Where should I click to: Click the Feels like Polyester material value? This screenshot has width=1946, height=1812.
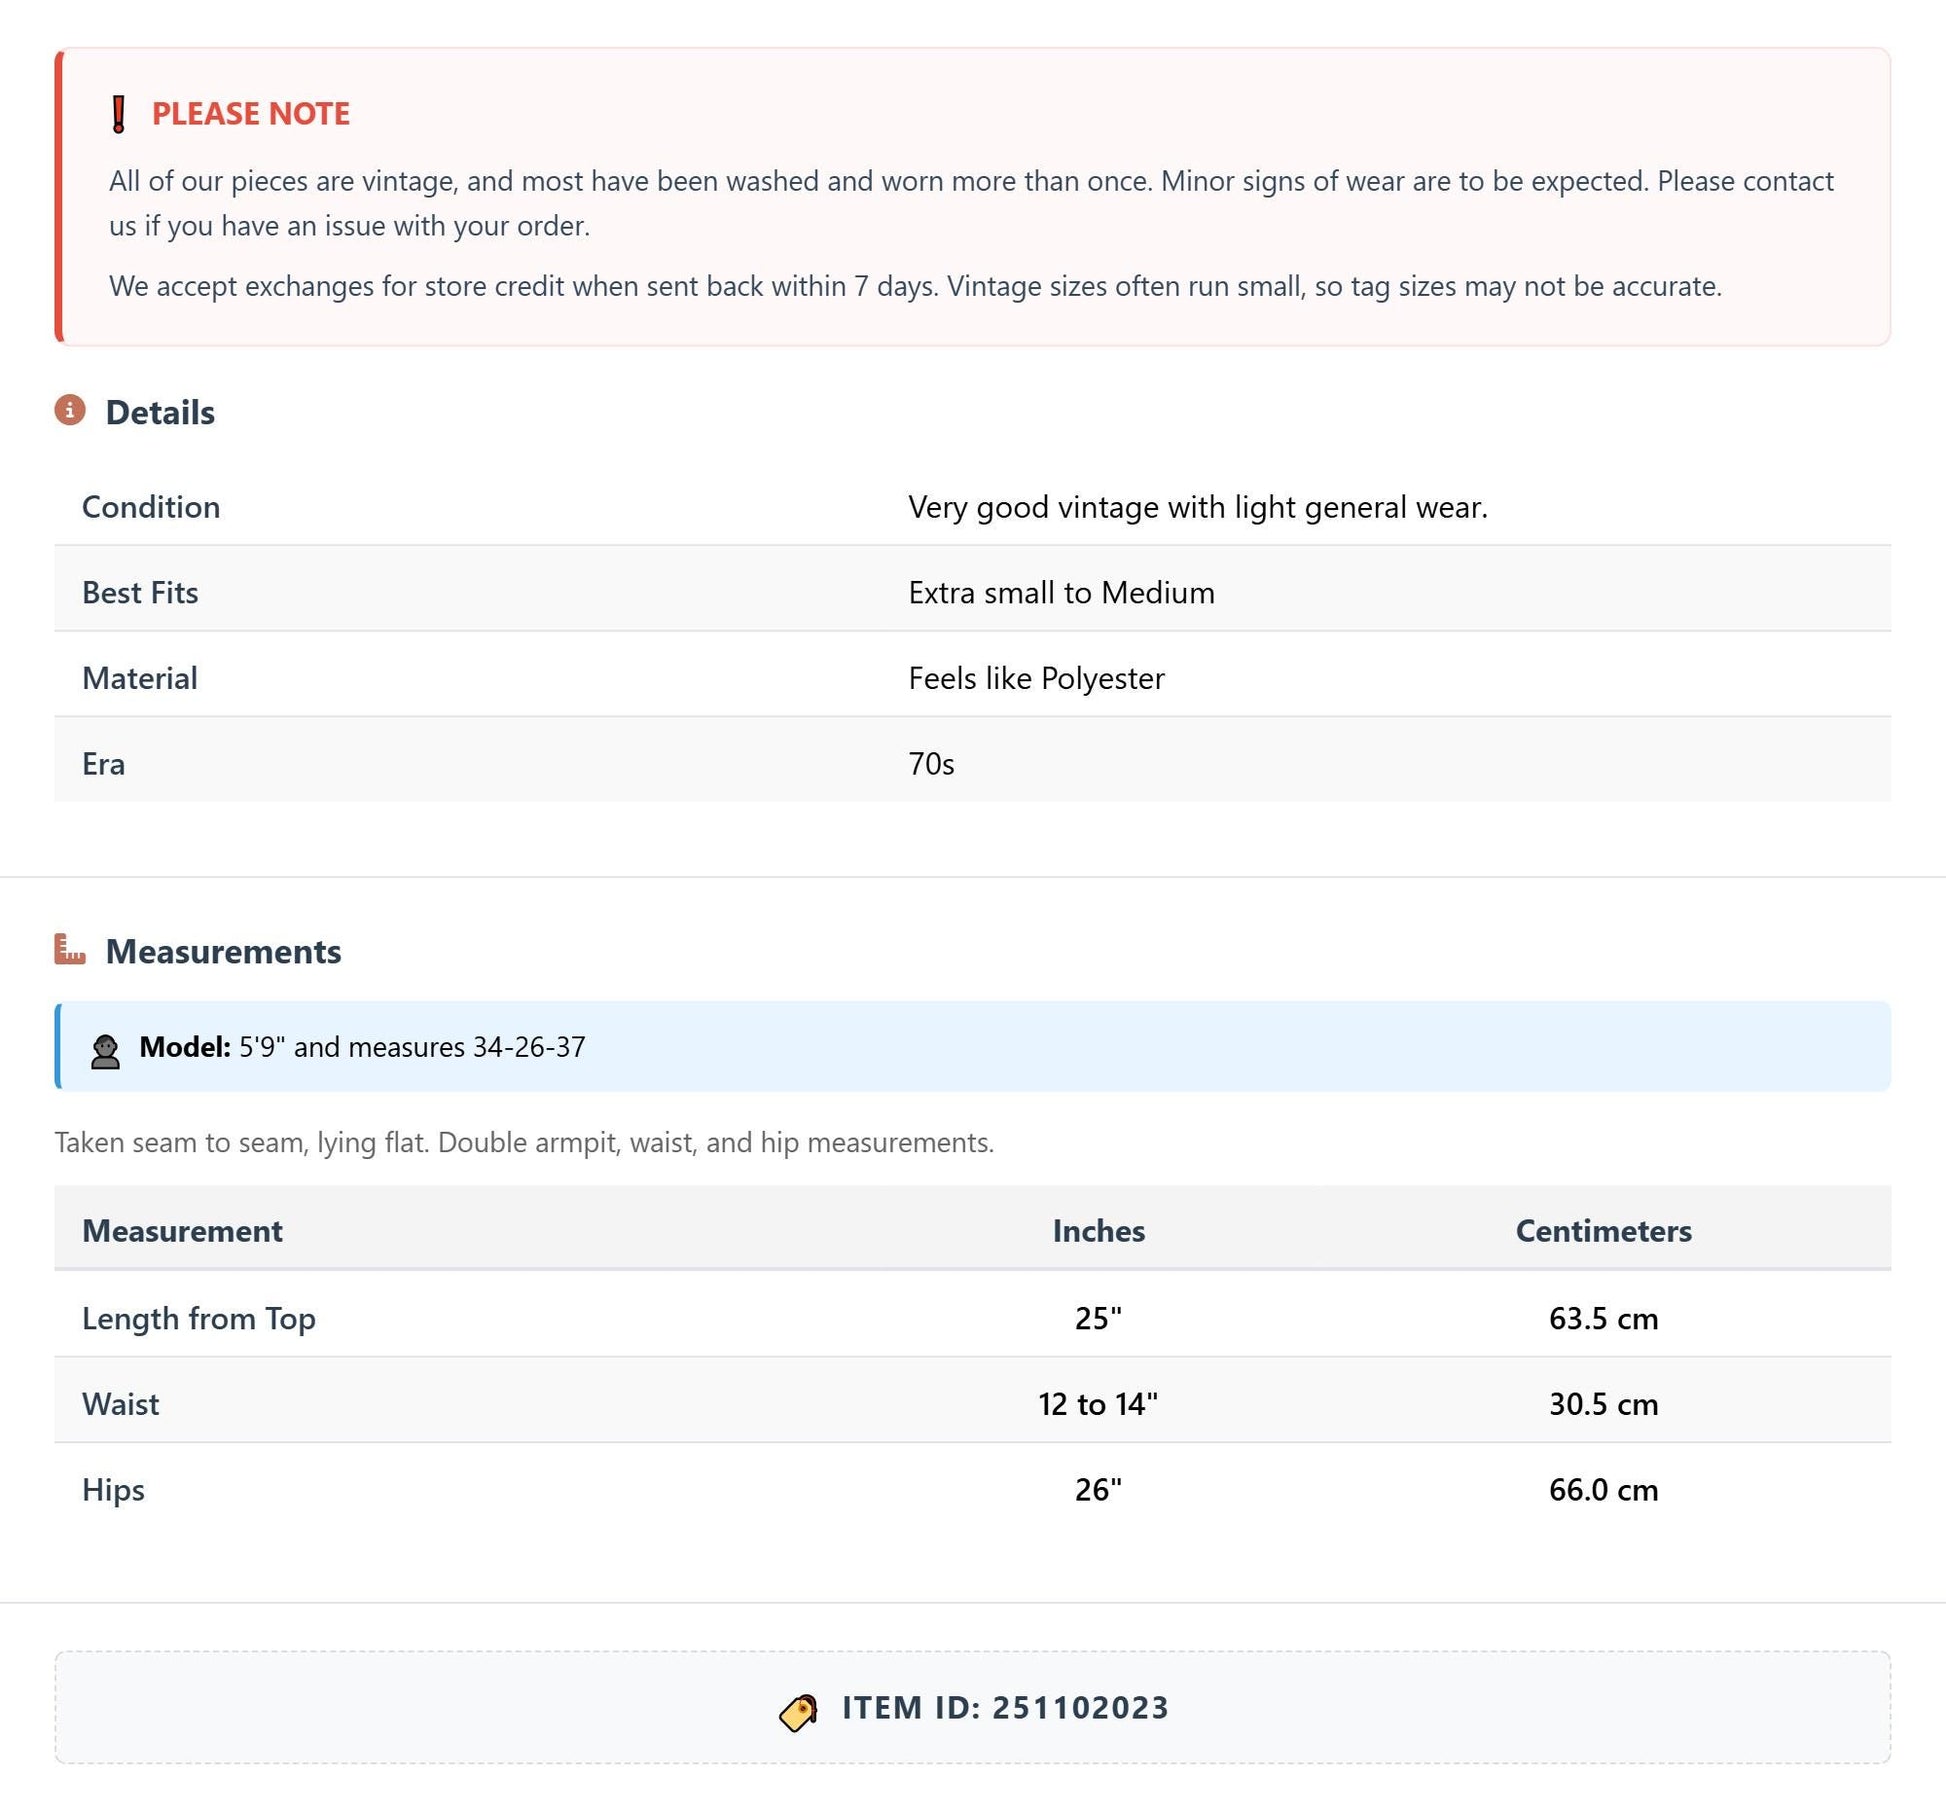tap(1036, 679)
